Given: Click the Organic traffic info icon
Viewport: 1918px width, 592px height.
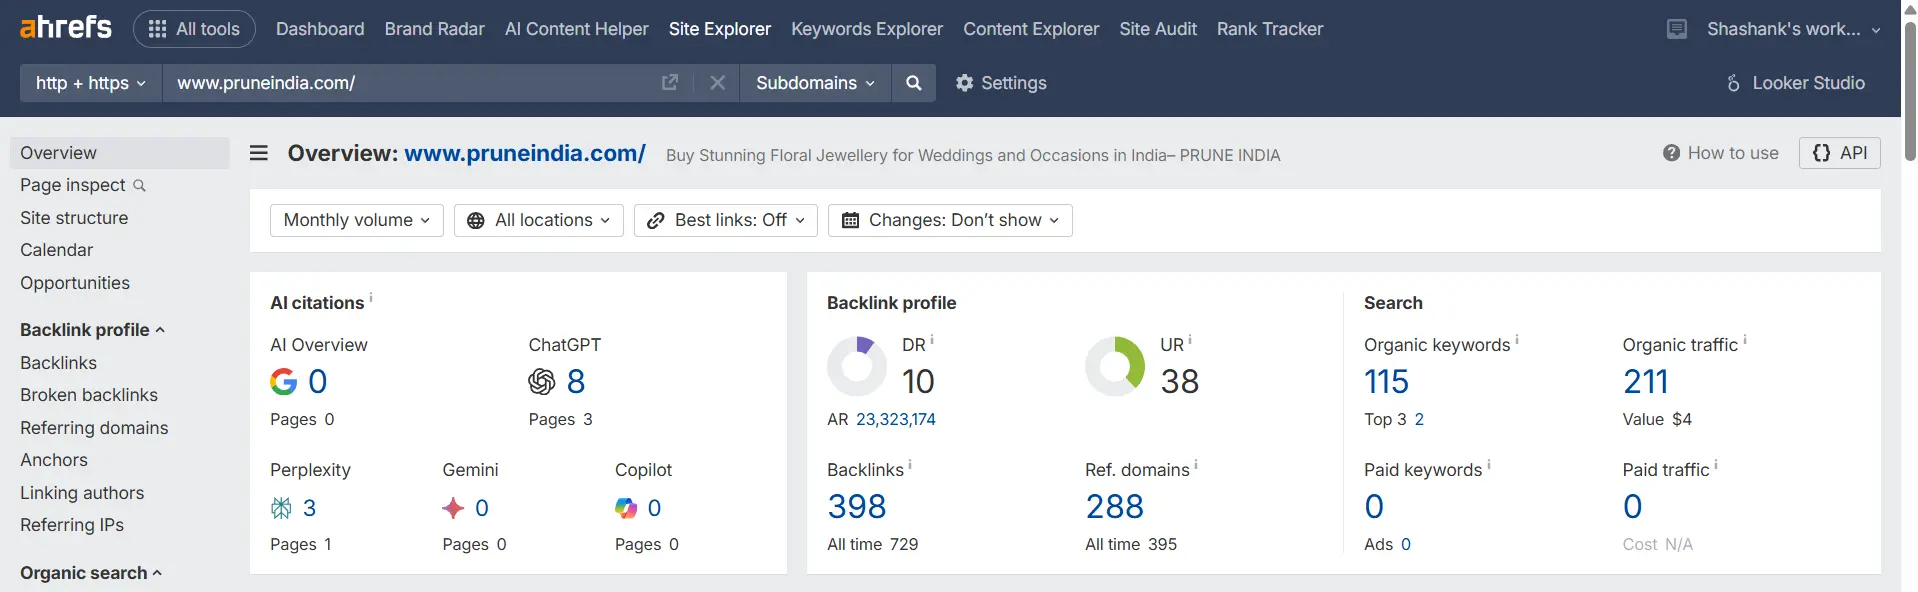Looking at the screenshot, I should [x=1745, y=340].
